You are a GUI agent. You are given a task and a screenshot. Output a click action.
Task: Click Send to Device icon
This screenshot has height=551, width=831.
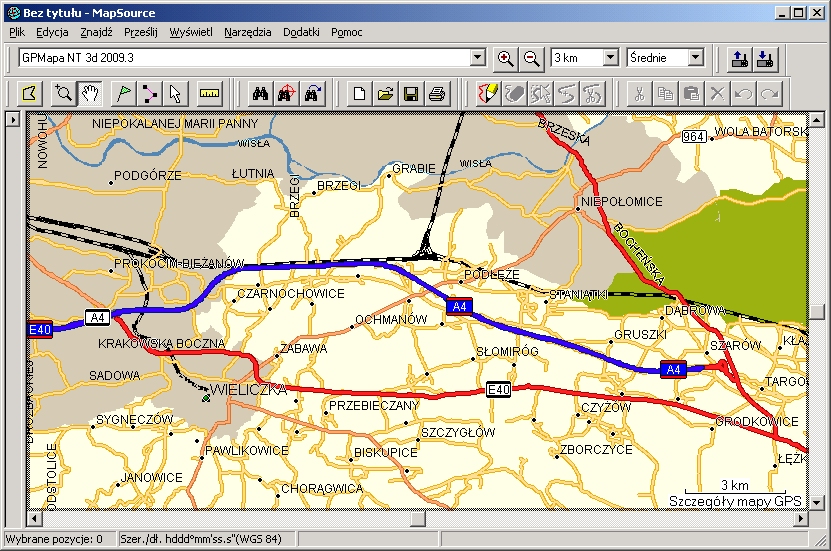coord(739,58)
